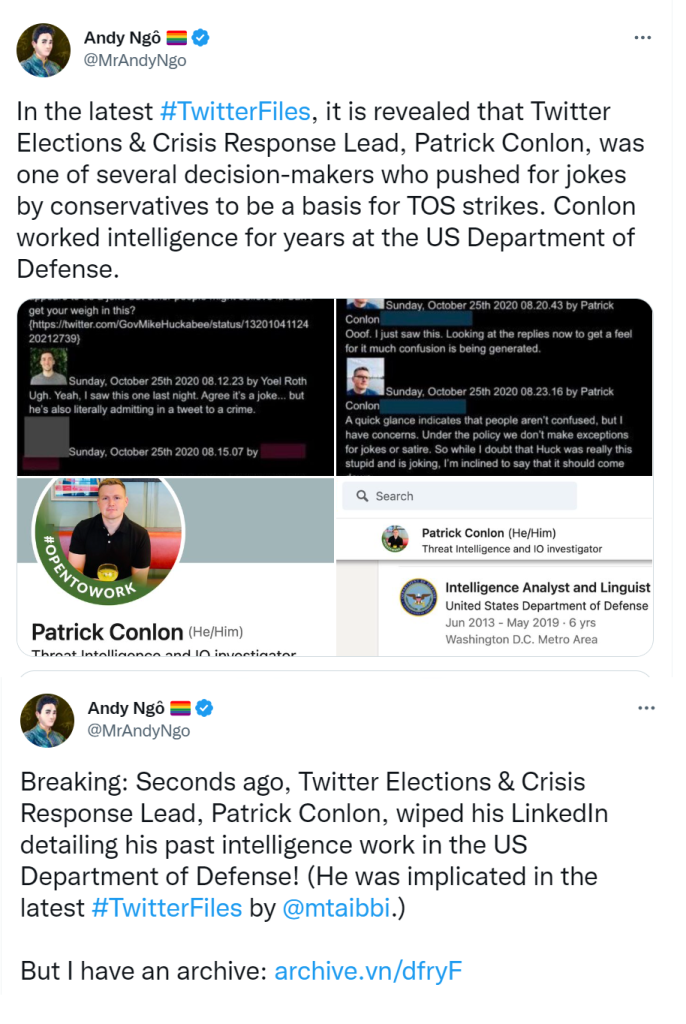Click @MrAndyNgo handle on second tweet

pyautogui.click(x=138, y=730)
